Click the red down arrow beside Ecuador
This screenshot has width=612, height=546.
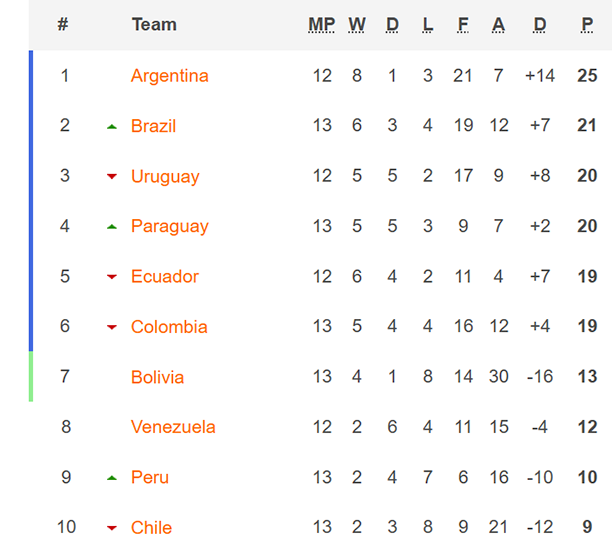pos(112,277)
